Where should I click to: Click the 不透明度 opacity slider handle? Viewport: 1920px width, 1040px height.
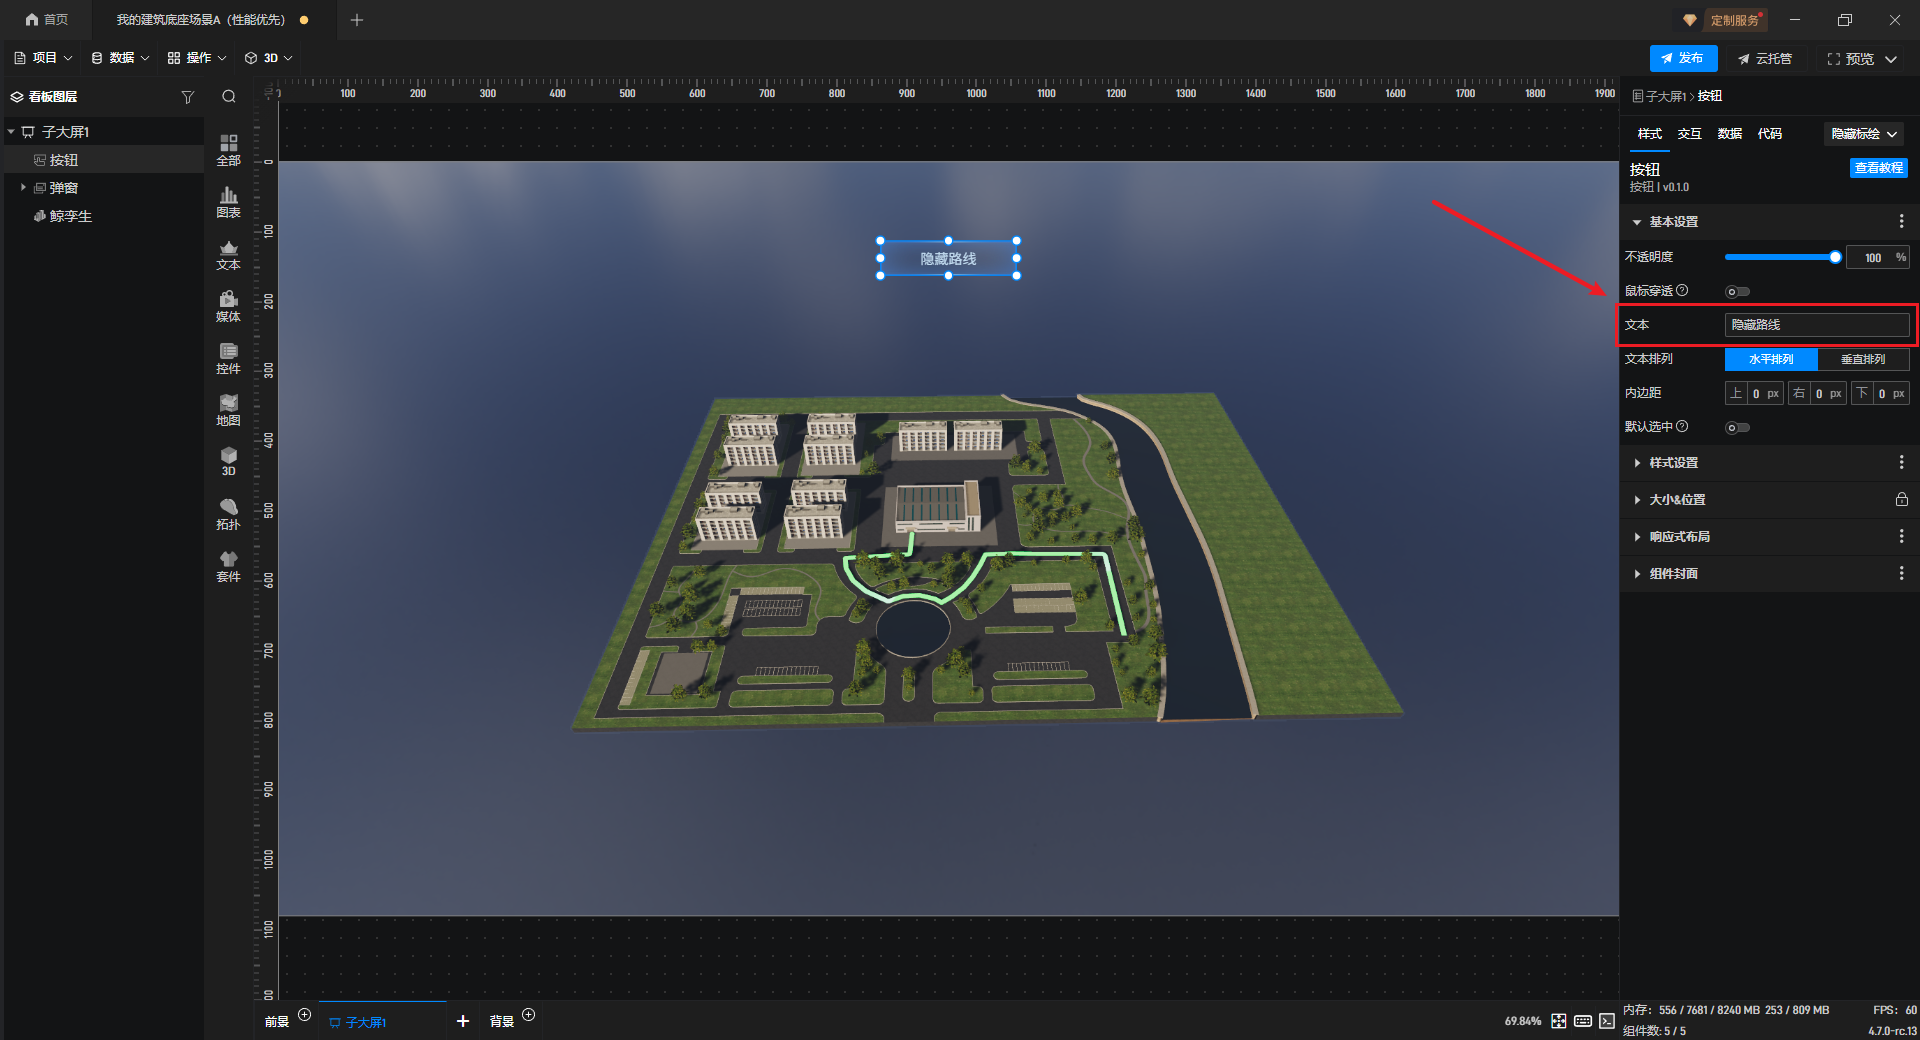[x=1835, y=258]
